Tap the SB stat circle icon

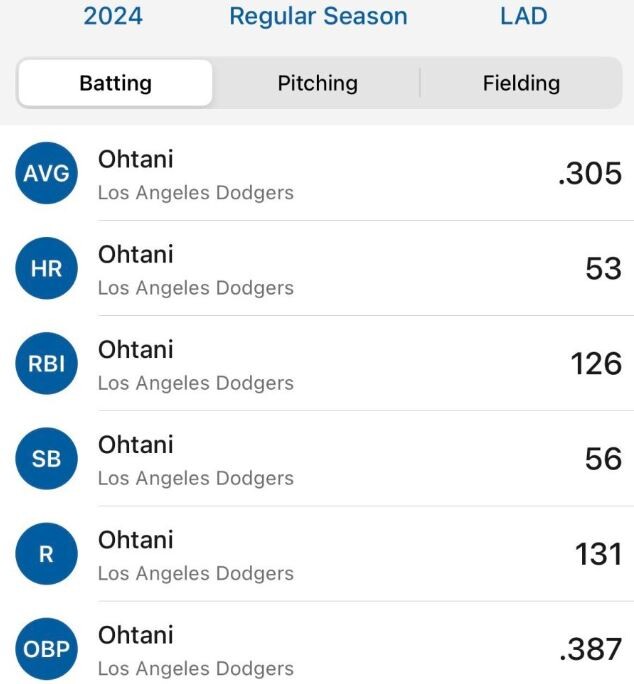(46, 458)
